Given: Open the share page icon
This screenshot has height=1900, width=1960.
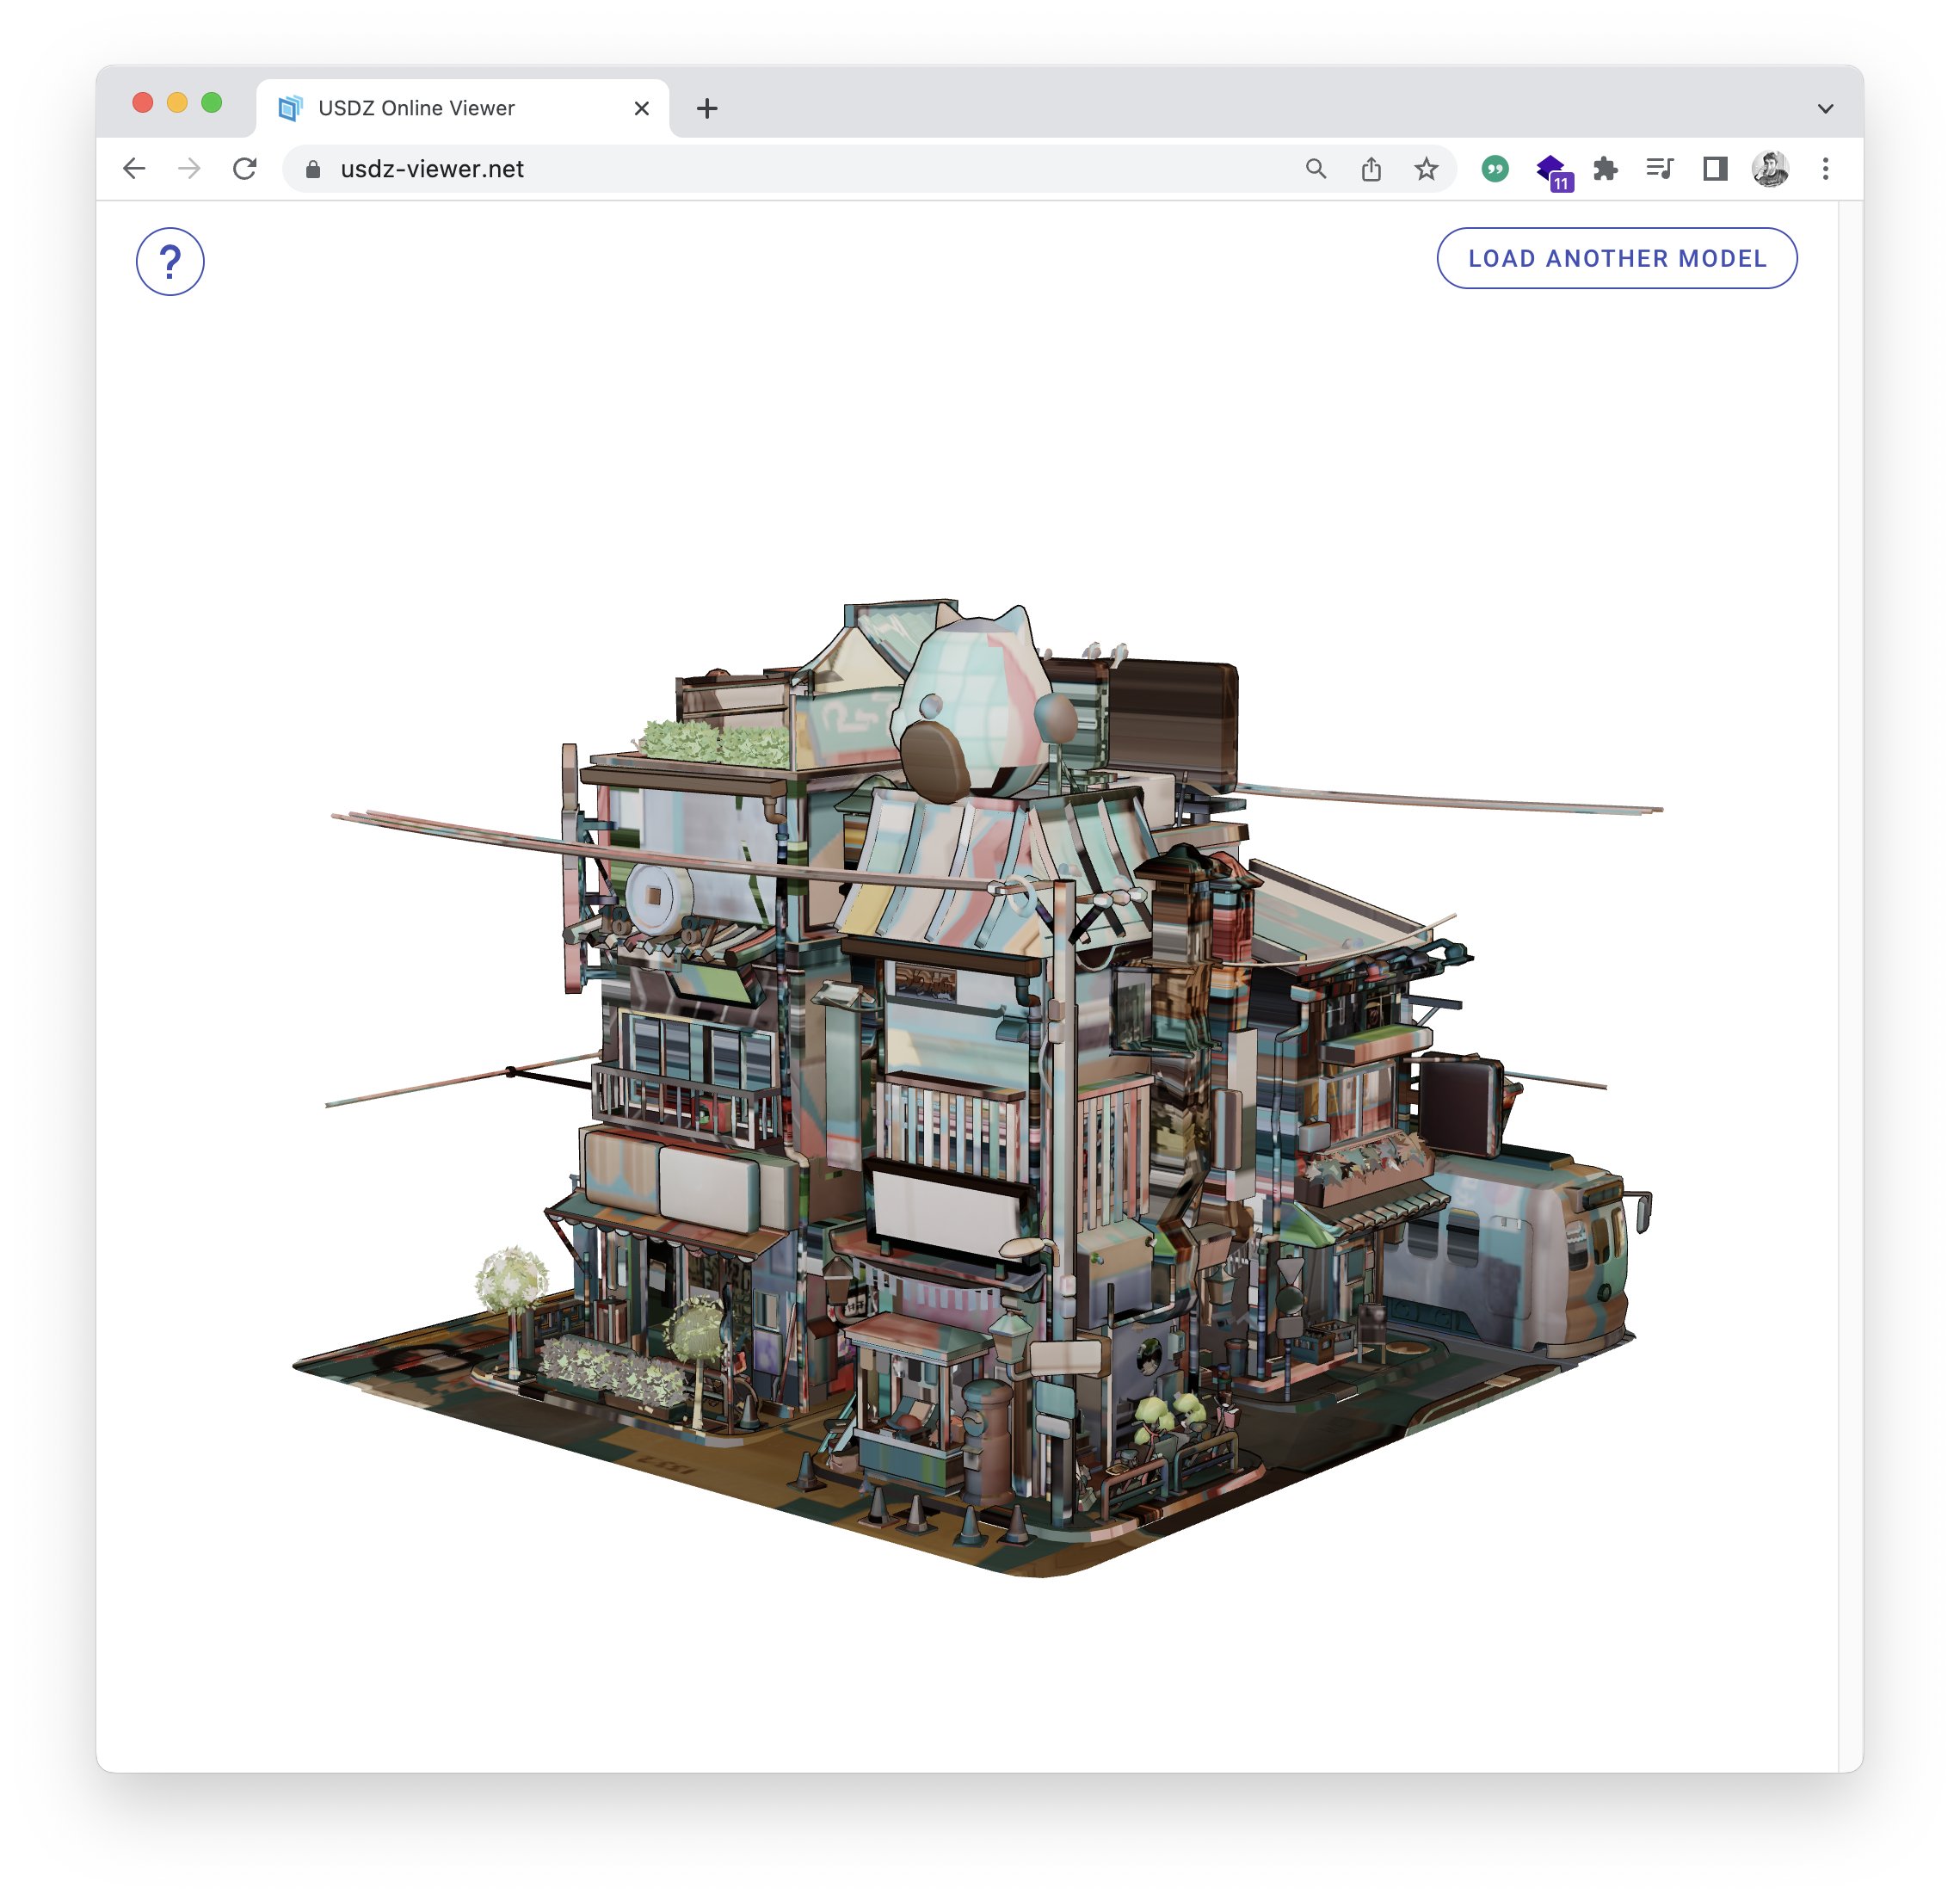Looking at the screenshot, I should tap(1371, 169).
